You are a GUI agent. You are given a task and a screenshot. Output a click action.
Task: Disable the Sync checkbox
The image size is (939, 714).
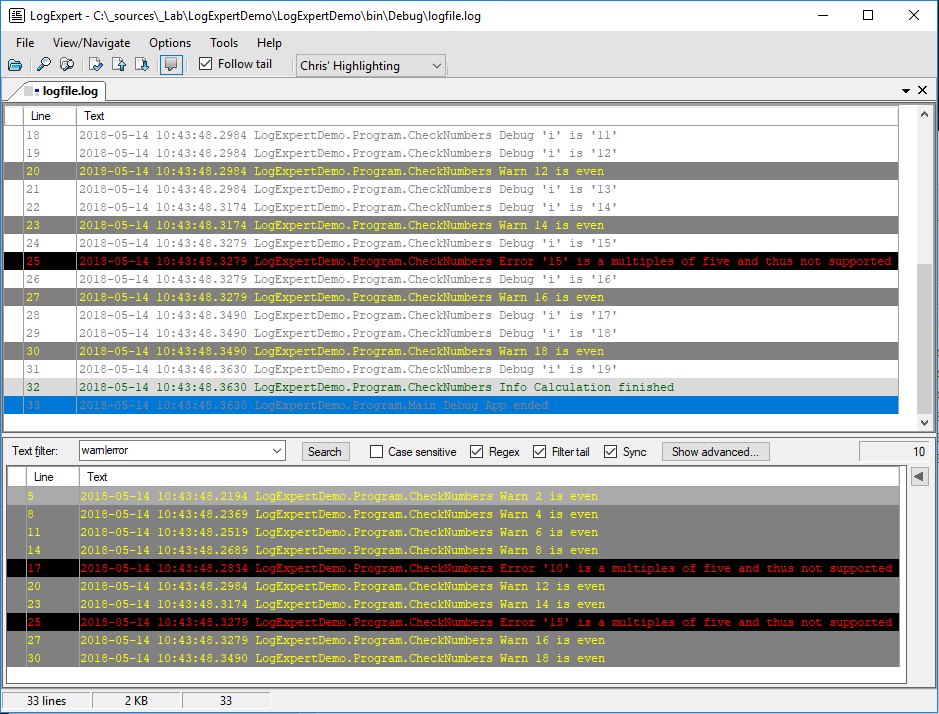point(610,452)
